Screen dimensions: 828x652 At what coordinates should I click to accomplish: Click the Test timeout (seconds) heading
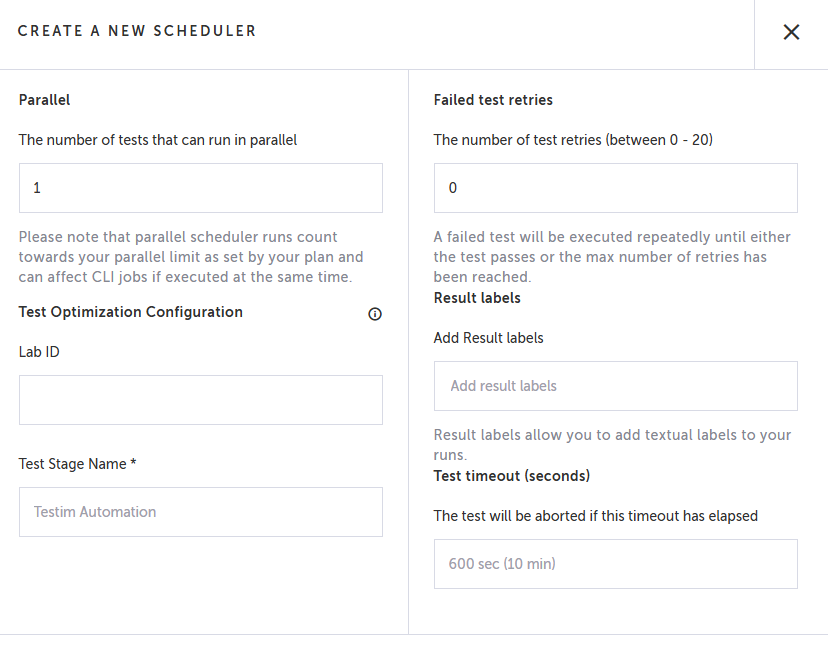click(x=512, y=475)
